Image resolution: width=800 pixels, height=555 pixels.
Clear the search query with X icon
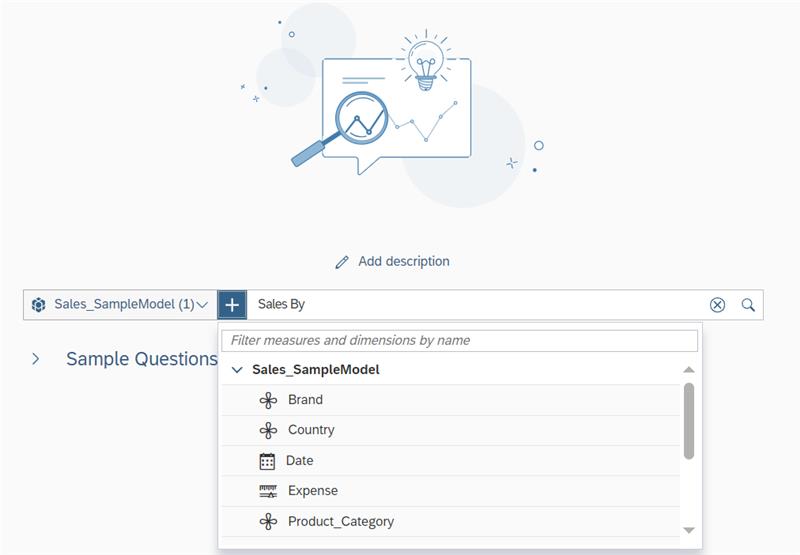pyautogui.click(x=717, y=305)
